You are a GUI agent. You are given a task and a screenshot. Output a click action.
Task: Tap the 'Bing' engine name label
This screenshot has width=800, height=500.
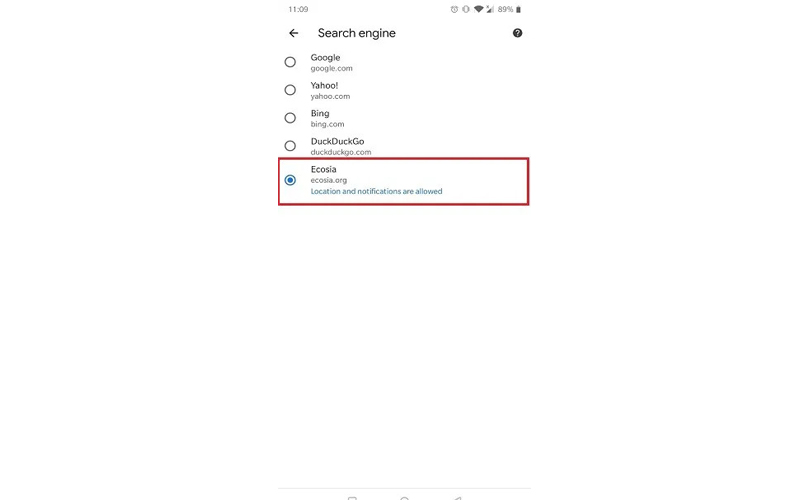point(320,113)
